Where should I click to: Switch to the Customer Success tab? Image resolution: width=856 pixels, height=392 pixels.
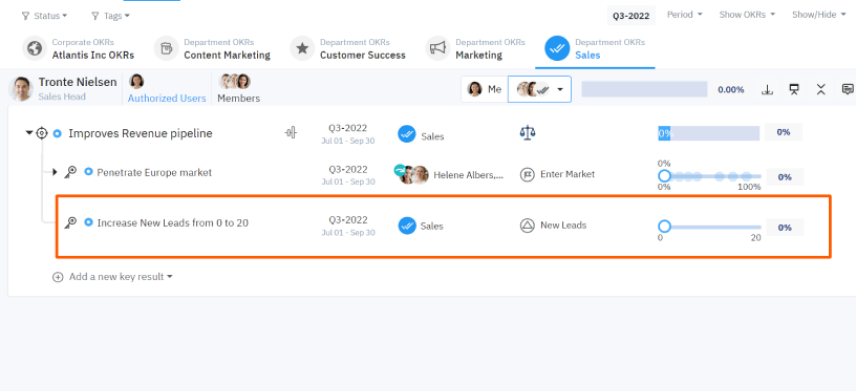[349, 49]
